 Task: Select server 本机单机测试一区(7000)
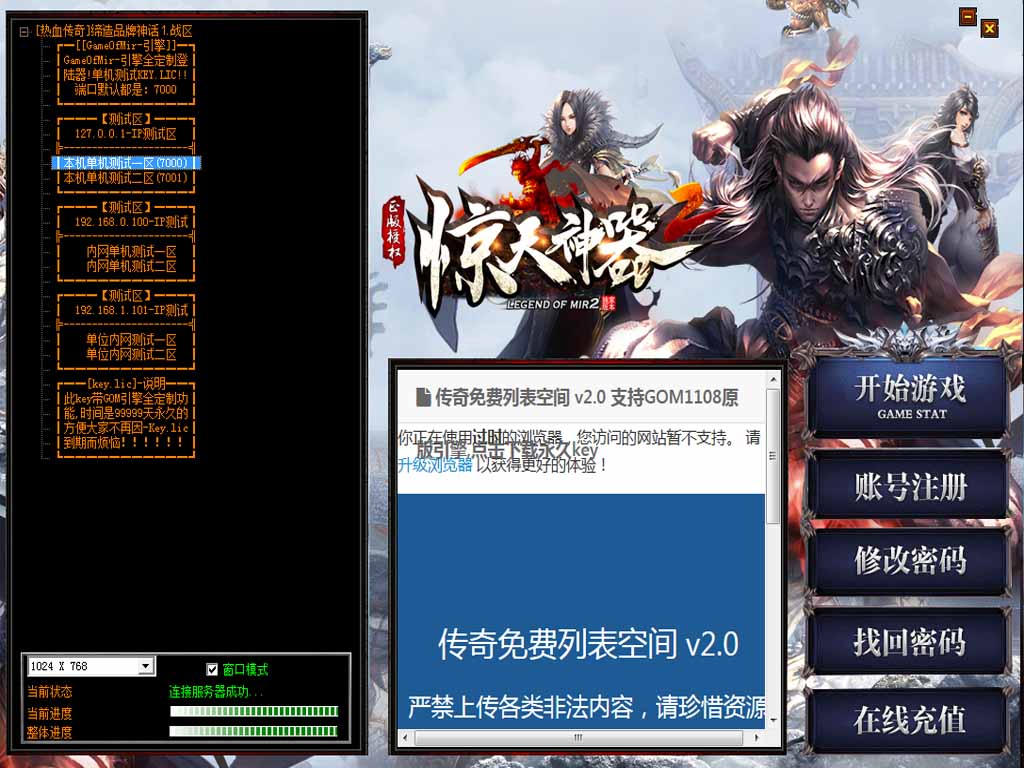(125, 163)
